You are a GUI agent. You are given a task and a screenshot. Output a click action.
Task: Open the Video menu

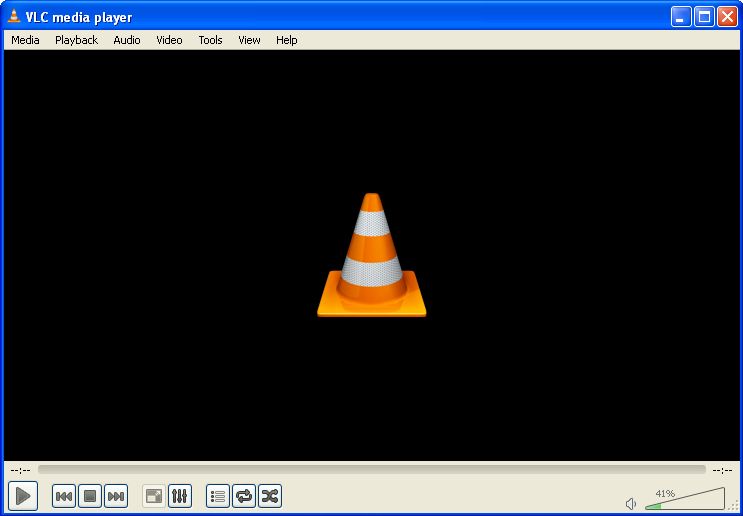coord(169,40)
